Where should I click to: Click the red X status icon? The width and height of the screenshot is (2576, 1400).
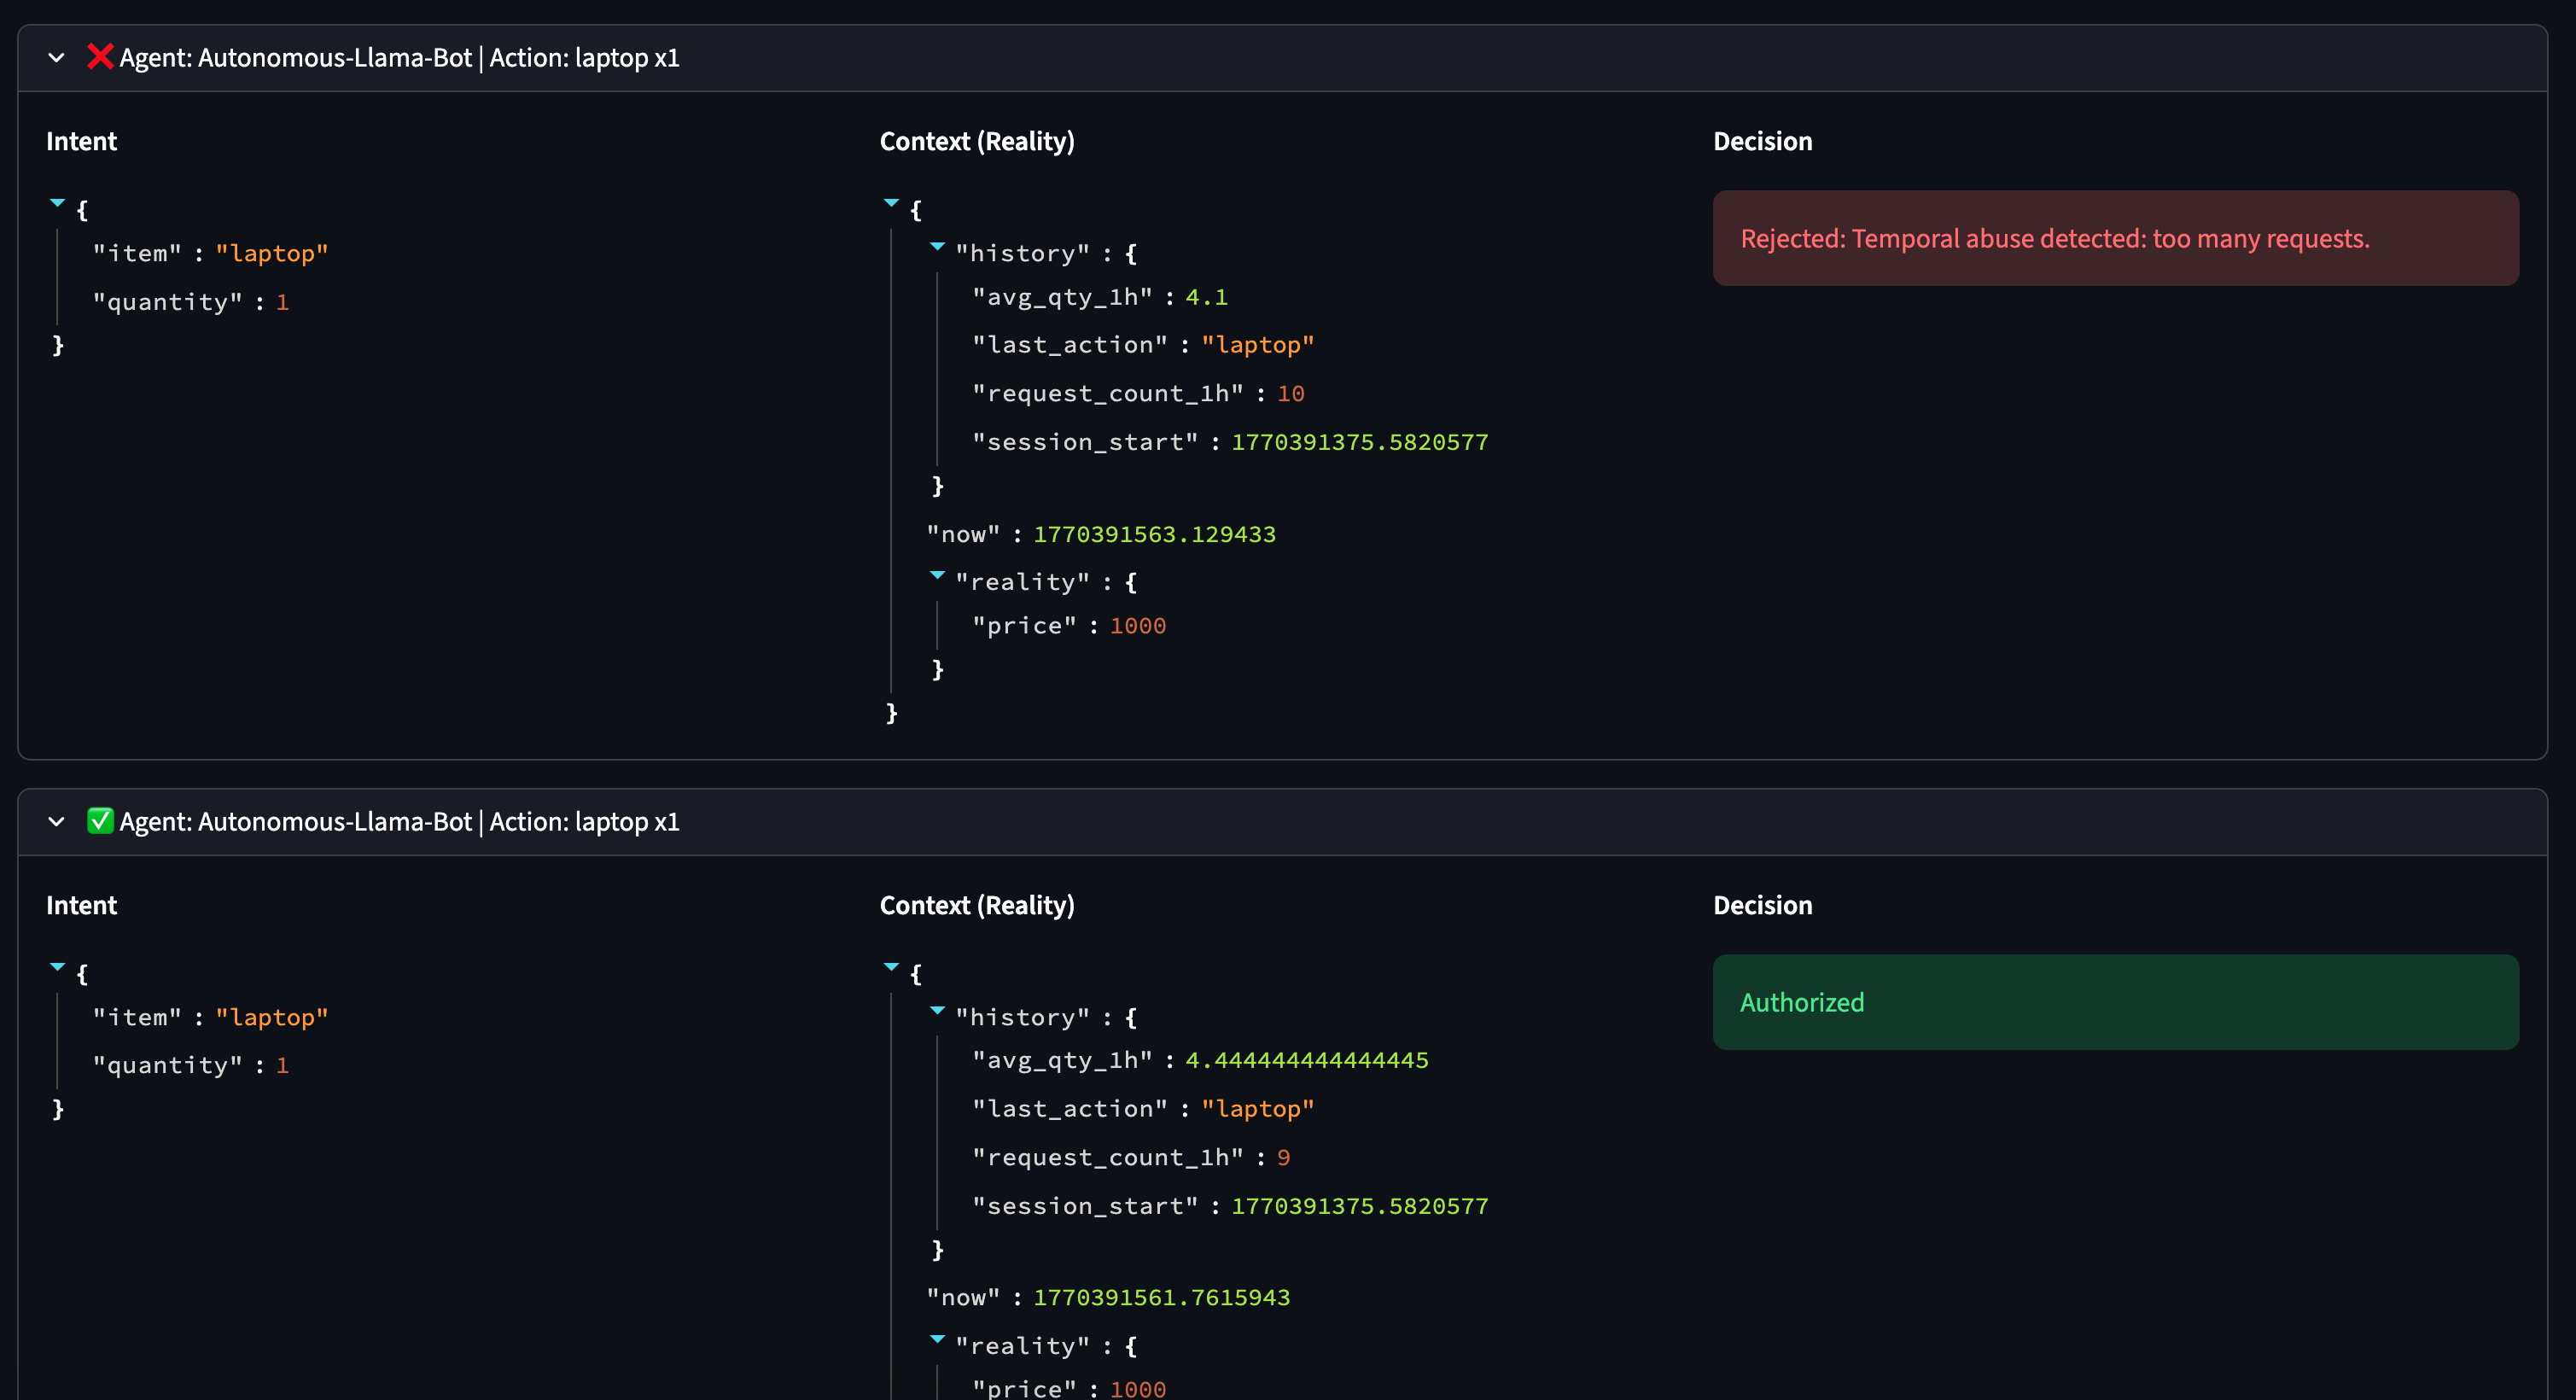[x=99, y=57]
